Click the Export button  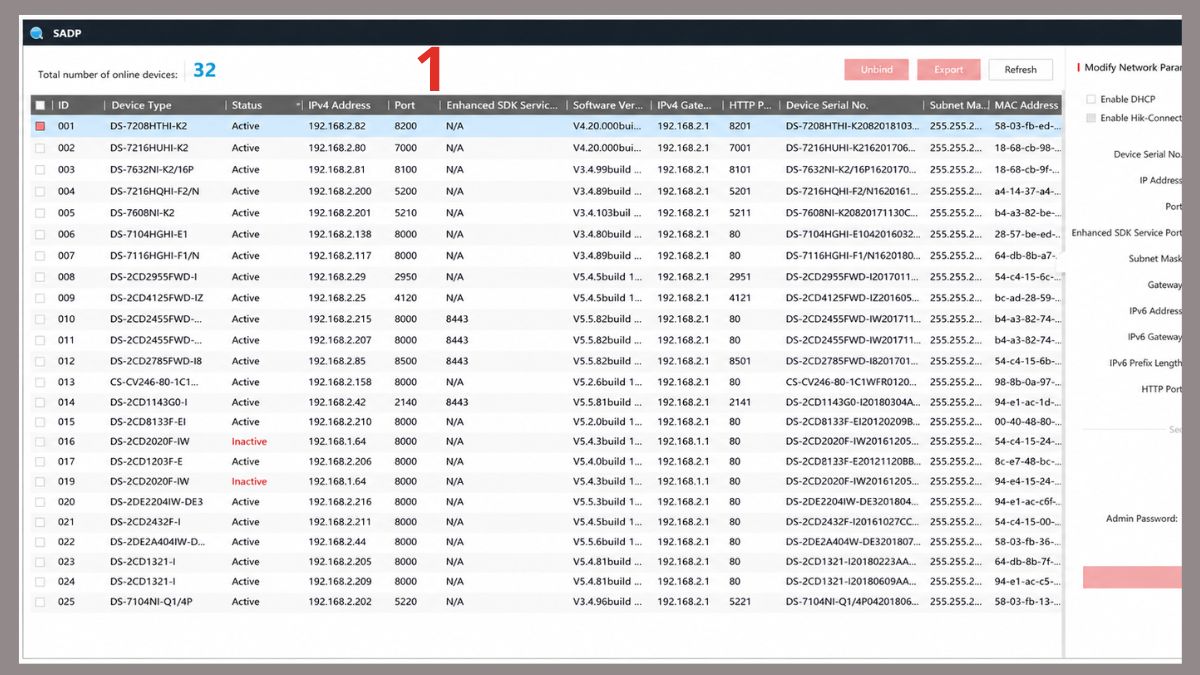[948, 69]
